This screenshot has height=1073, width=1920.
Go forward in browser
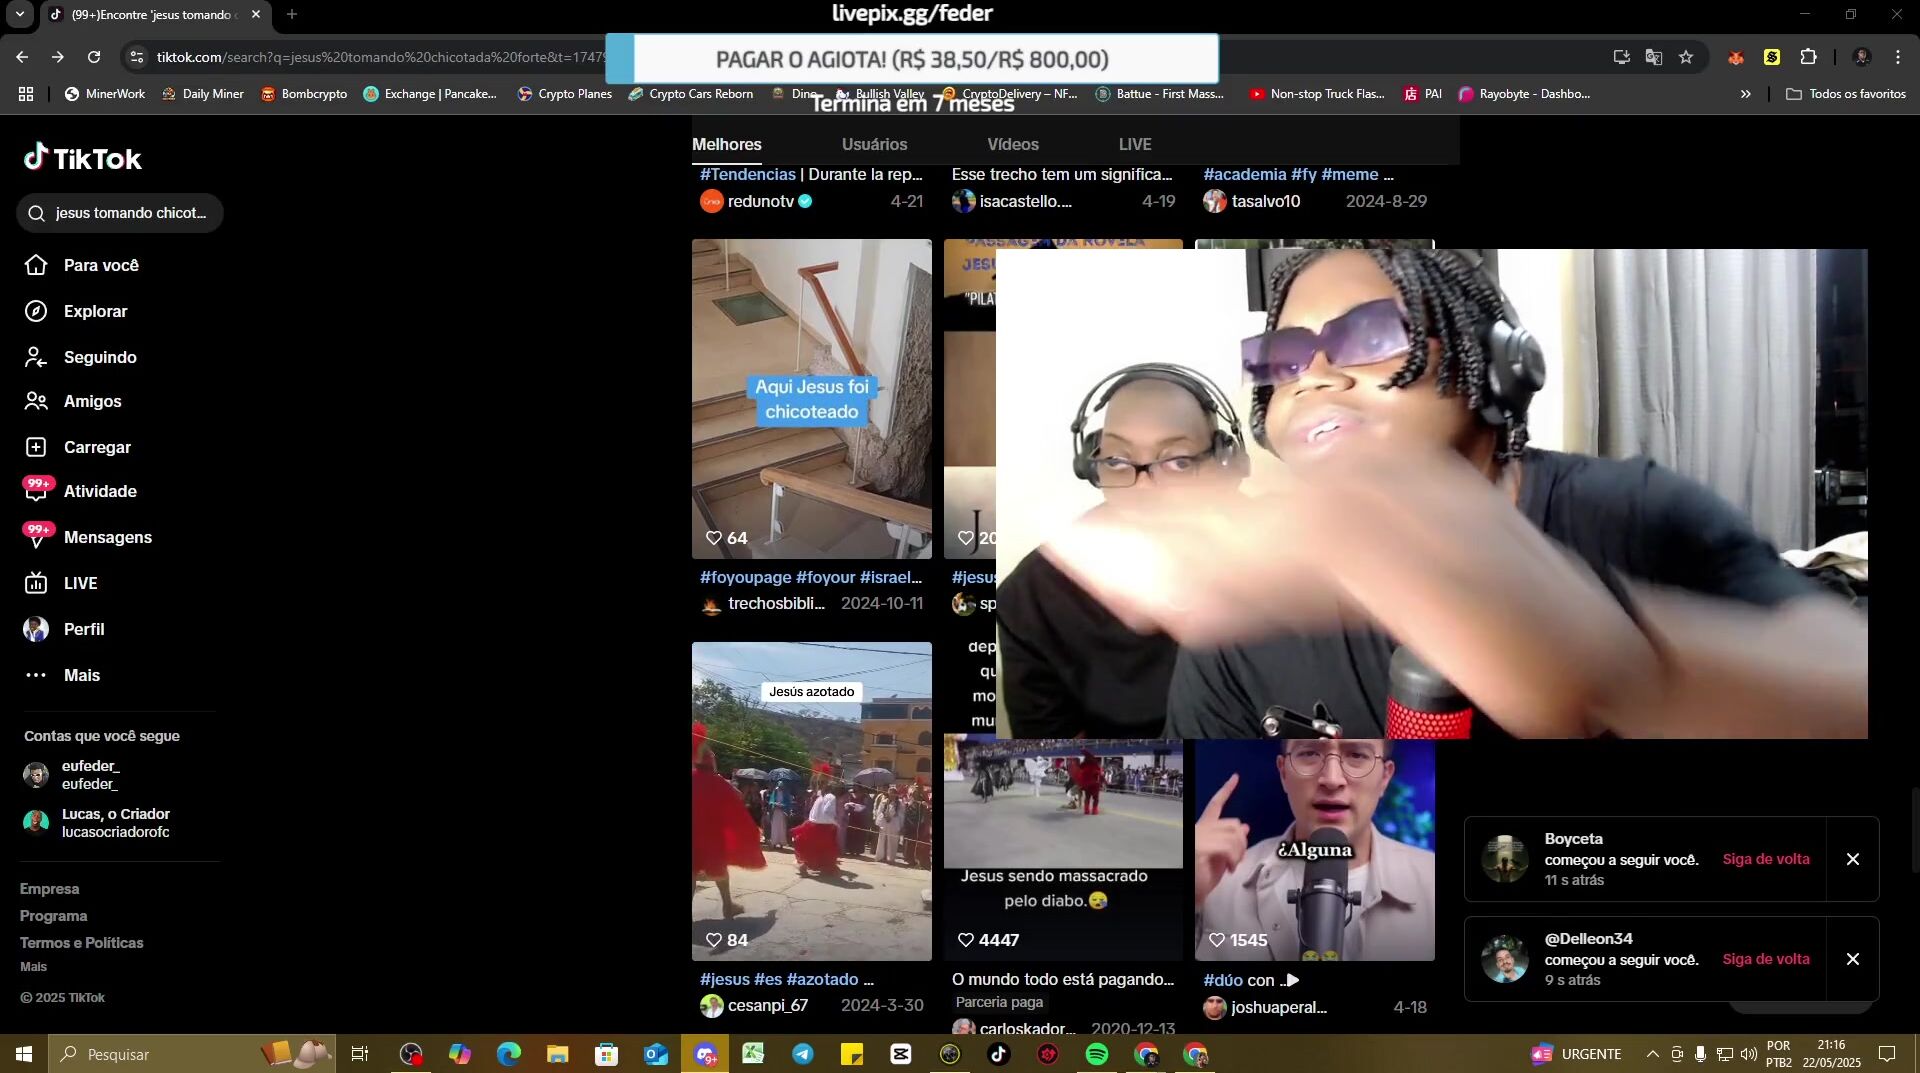(58, 57)
